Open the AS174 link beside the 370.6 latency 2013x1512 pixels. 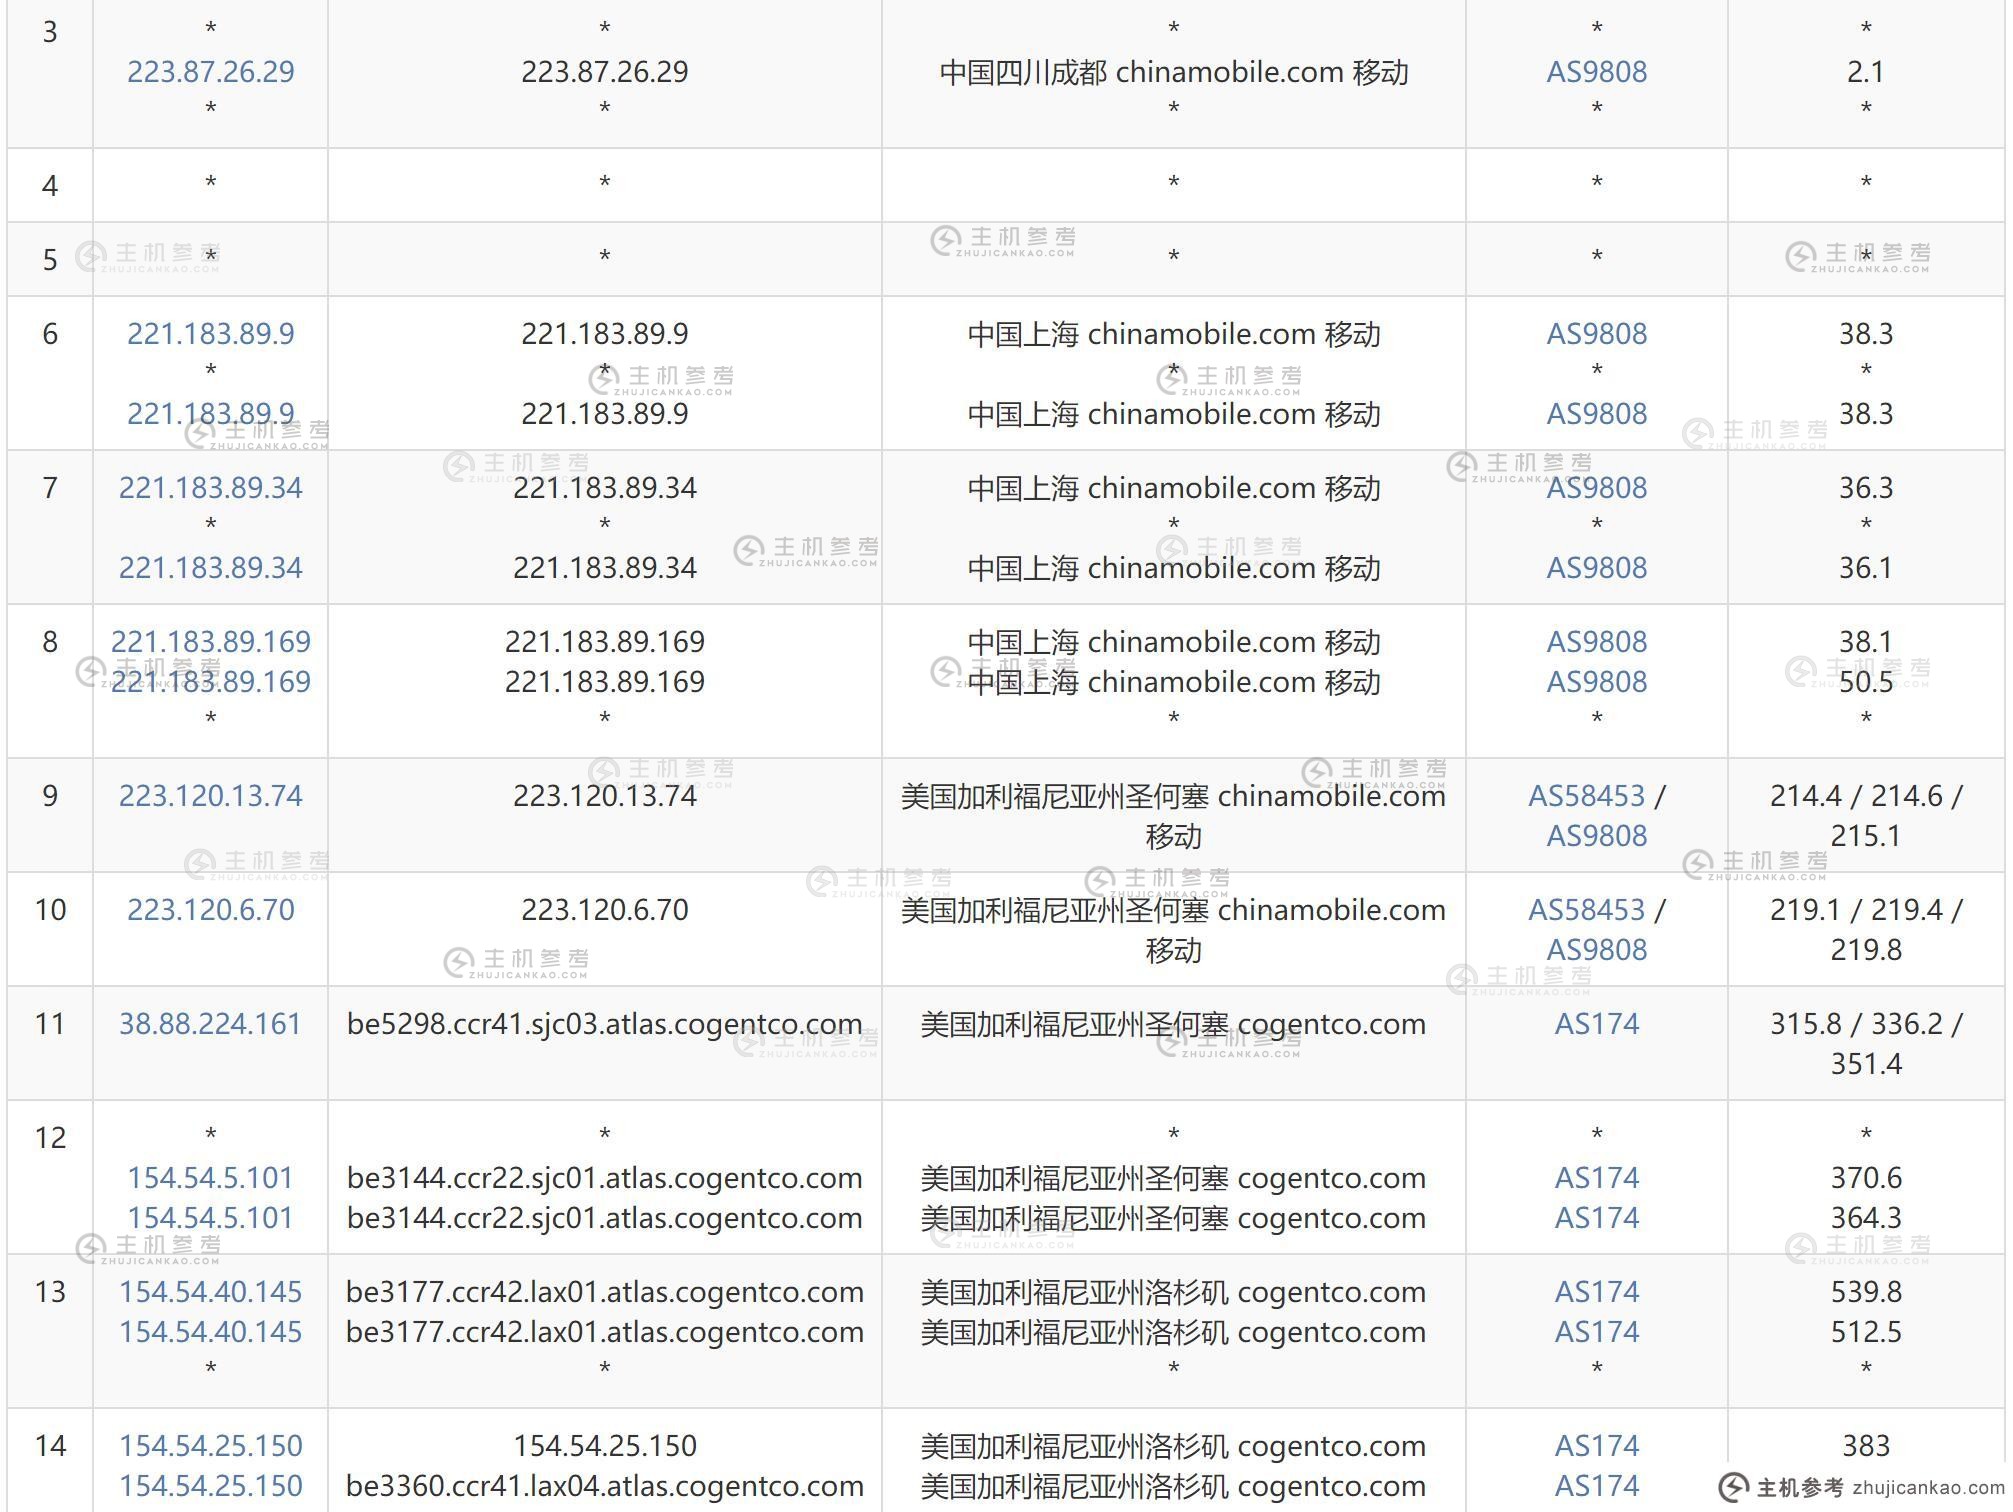coord(1596,1178)
